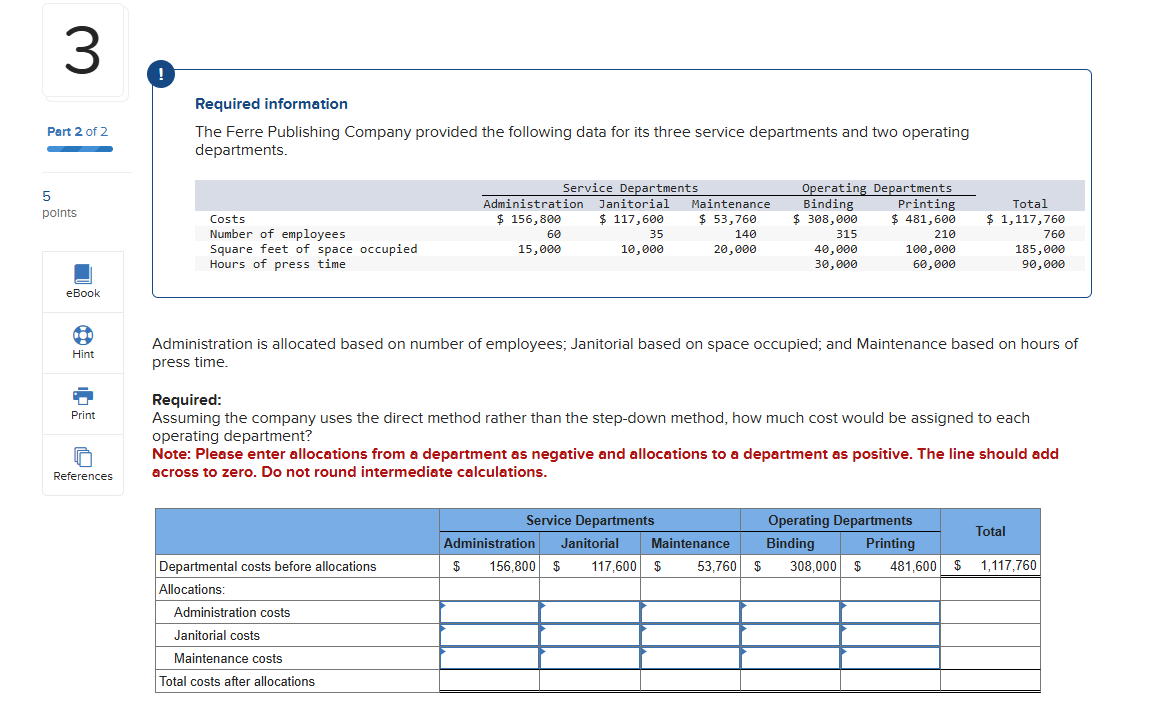The width and height of the screenshot is (1176, 720).
Task: Click Total costs after allocations Administration cell
Action: pyautogui.click(x=488, y=681)
